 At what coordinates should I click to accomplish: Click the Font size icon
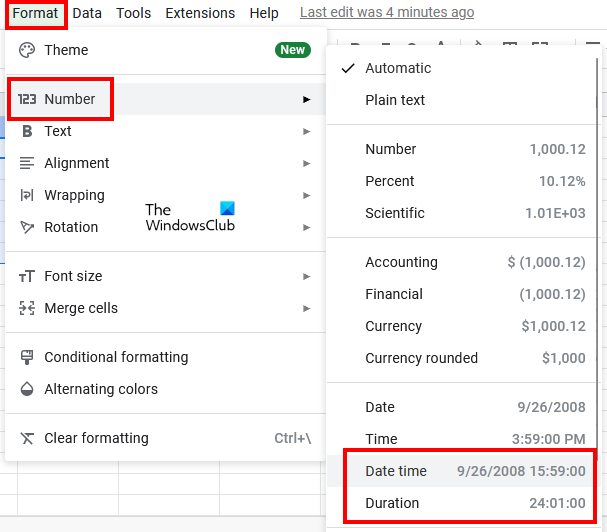(x=27, y=276)
